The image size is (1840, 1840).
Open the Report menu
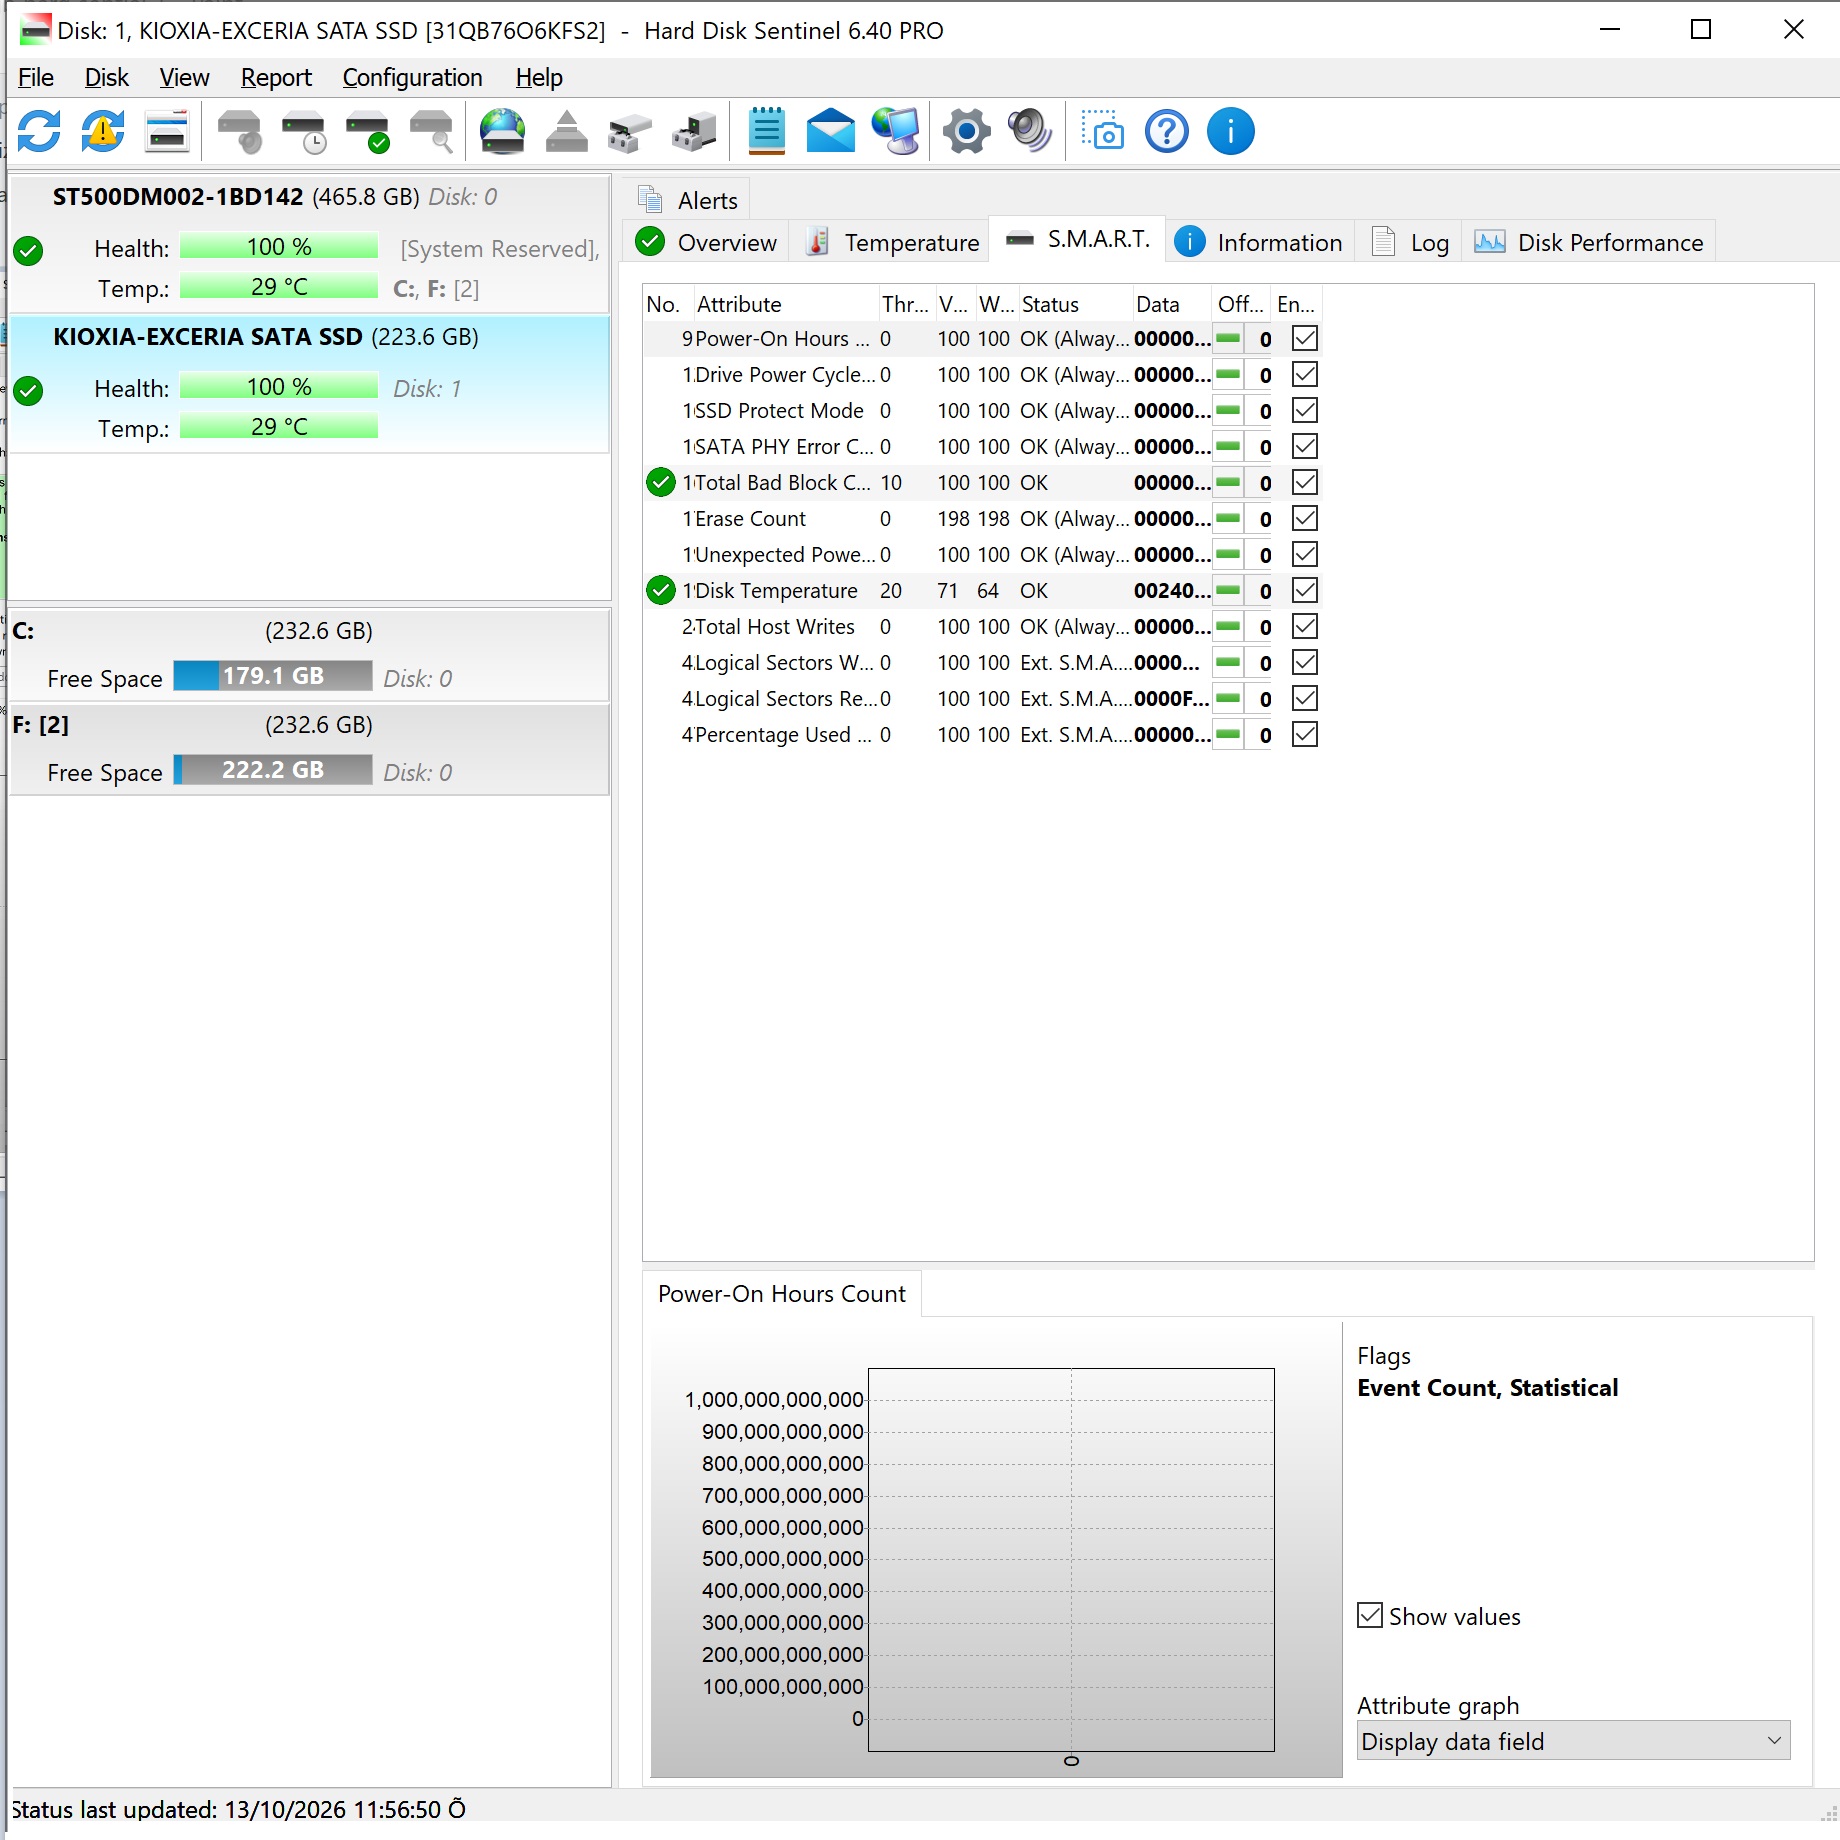click(x=276, y=77)
